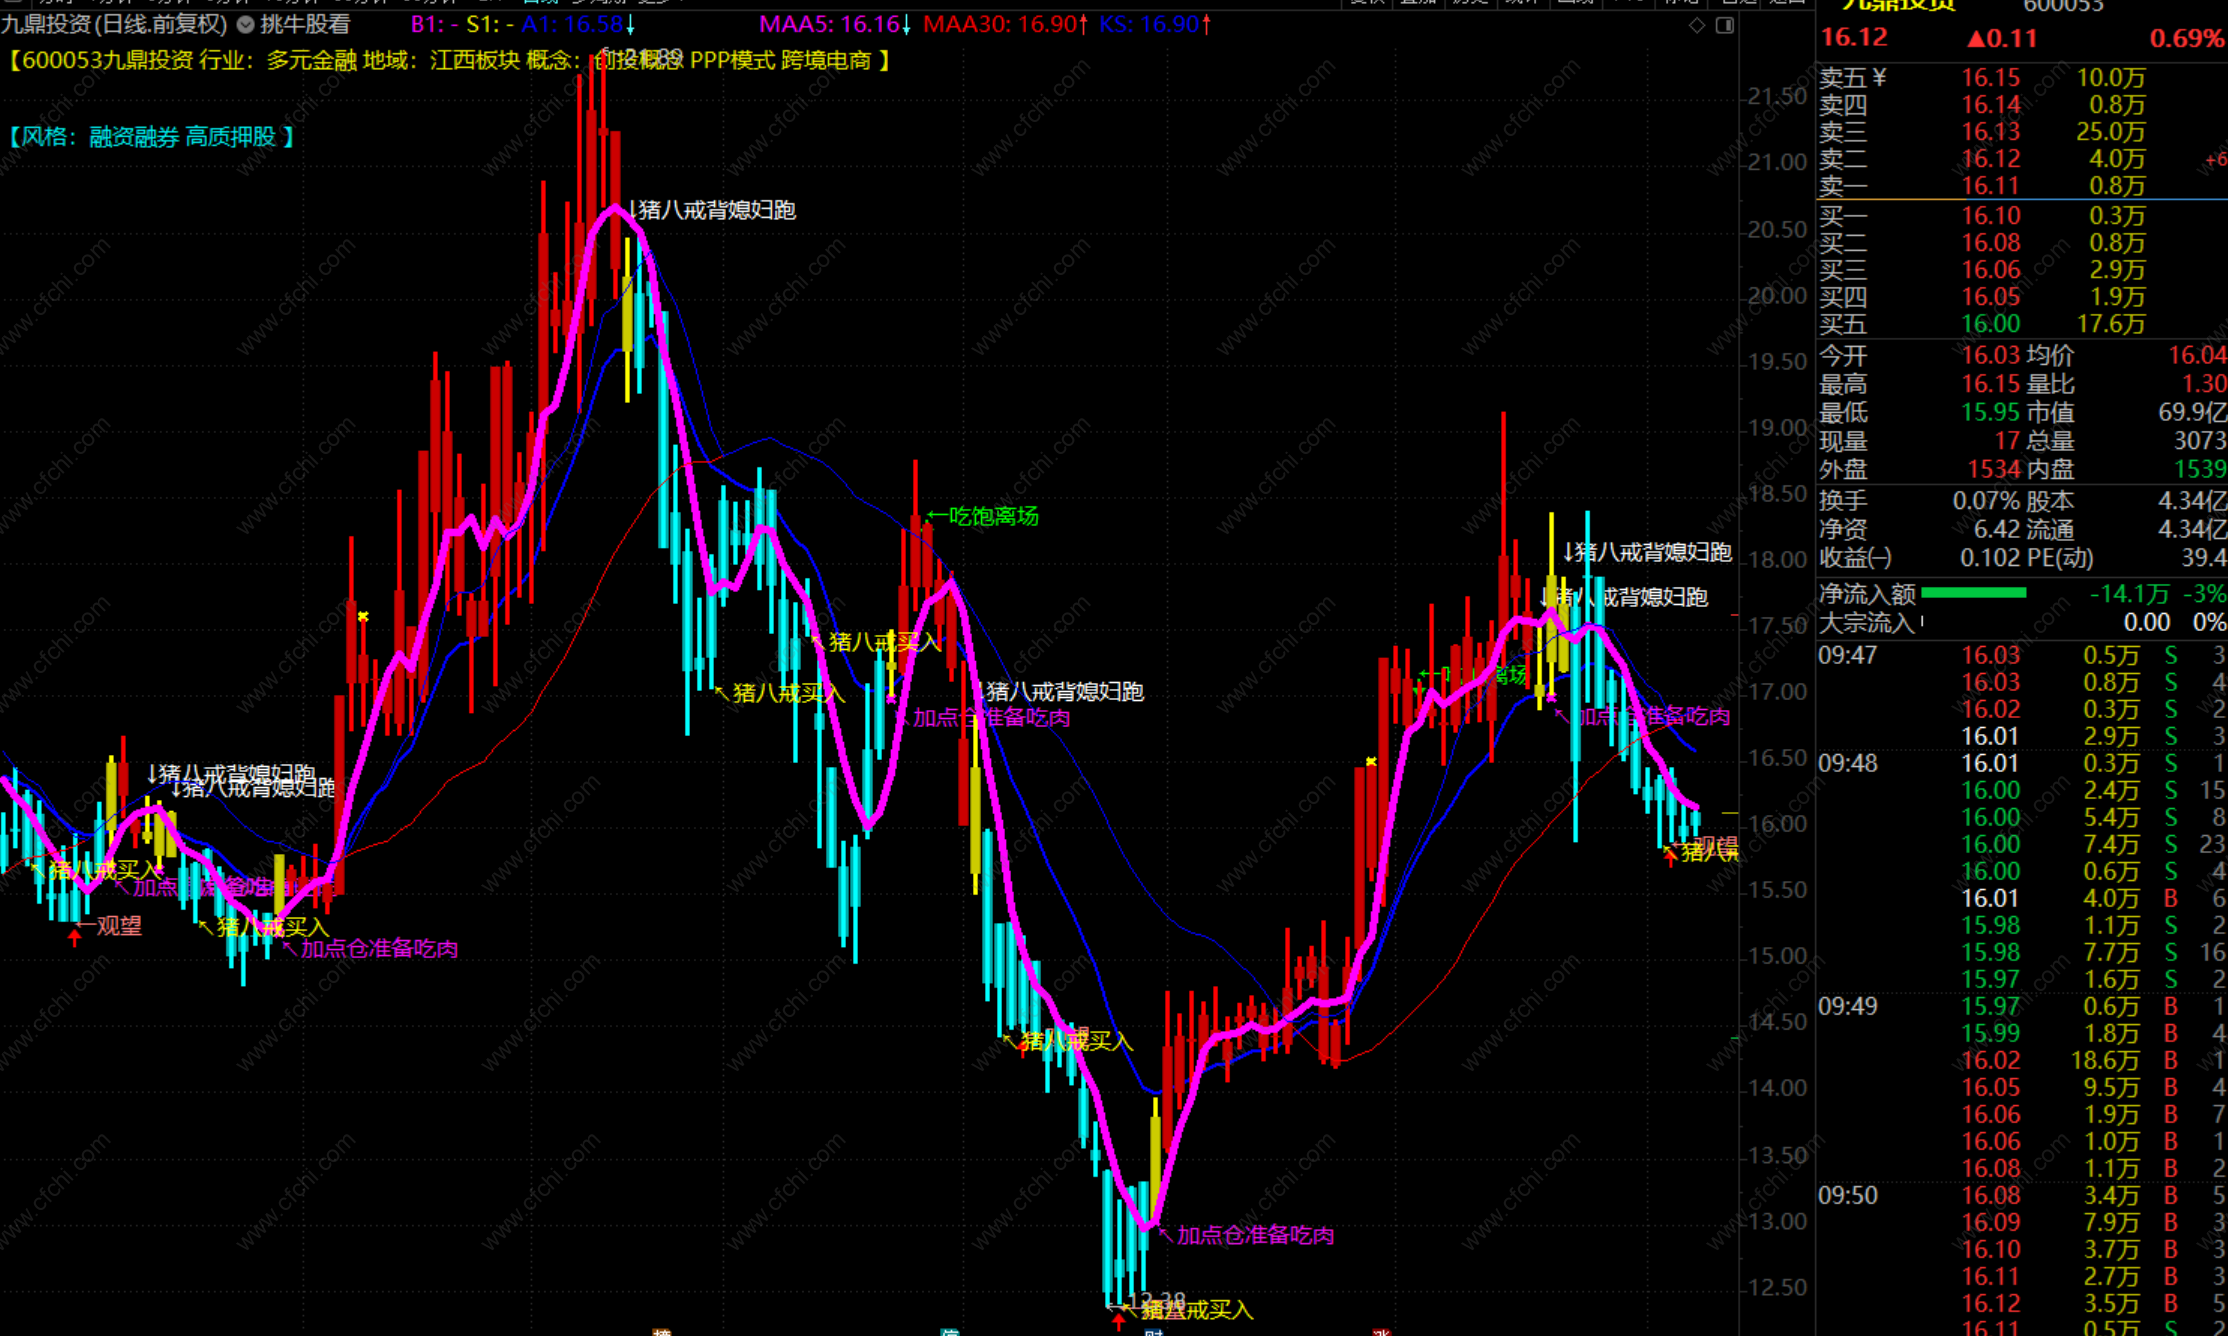Click the green 吃饱离场 signal label

[992, 516]
